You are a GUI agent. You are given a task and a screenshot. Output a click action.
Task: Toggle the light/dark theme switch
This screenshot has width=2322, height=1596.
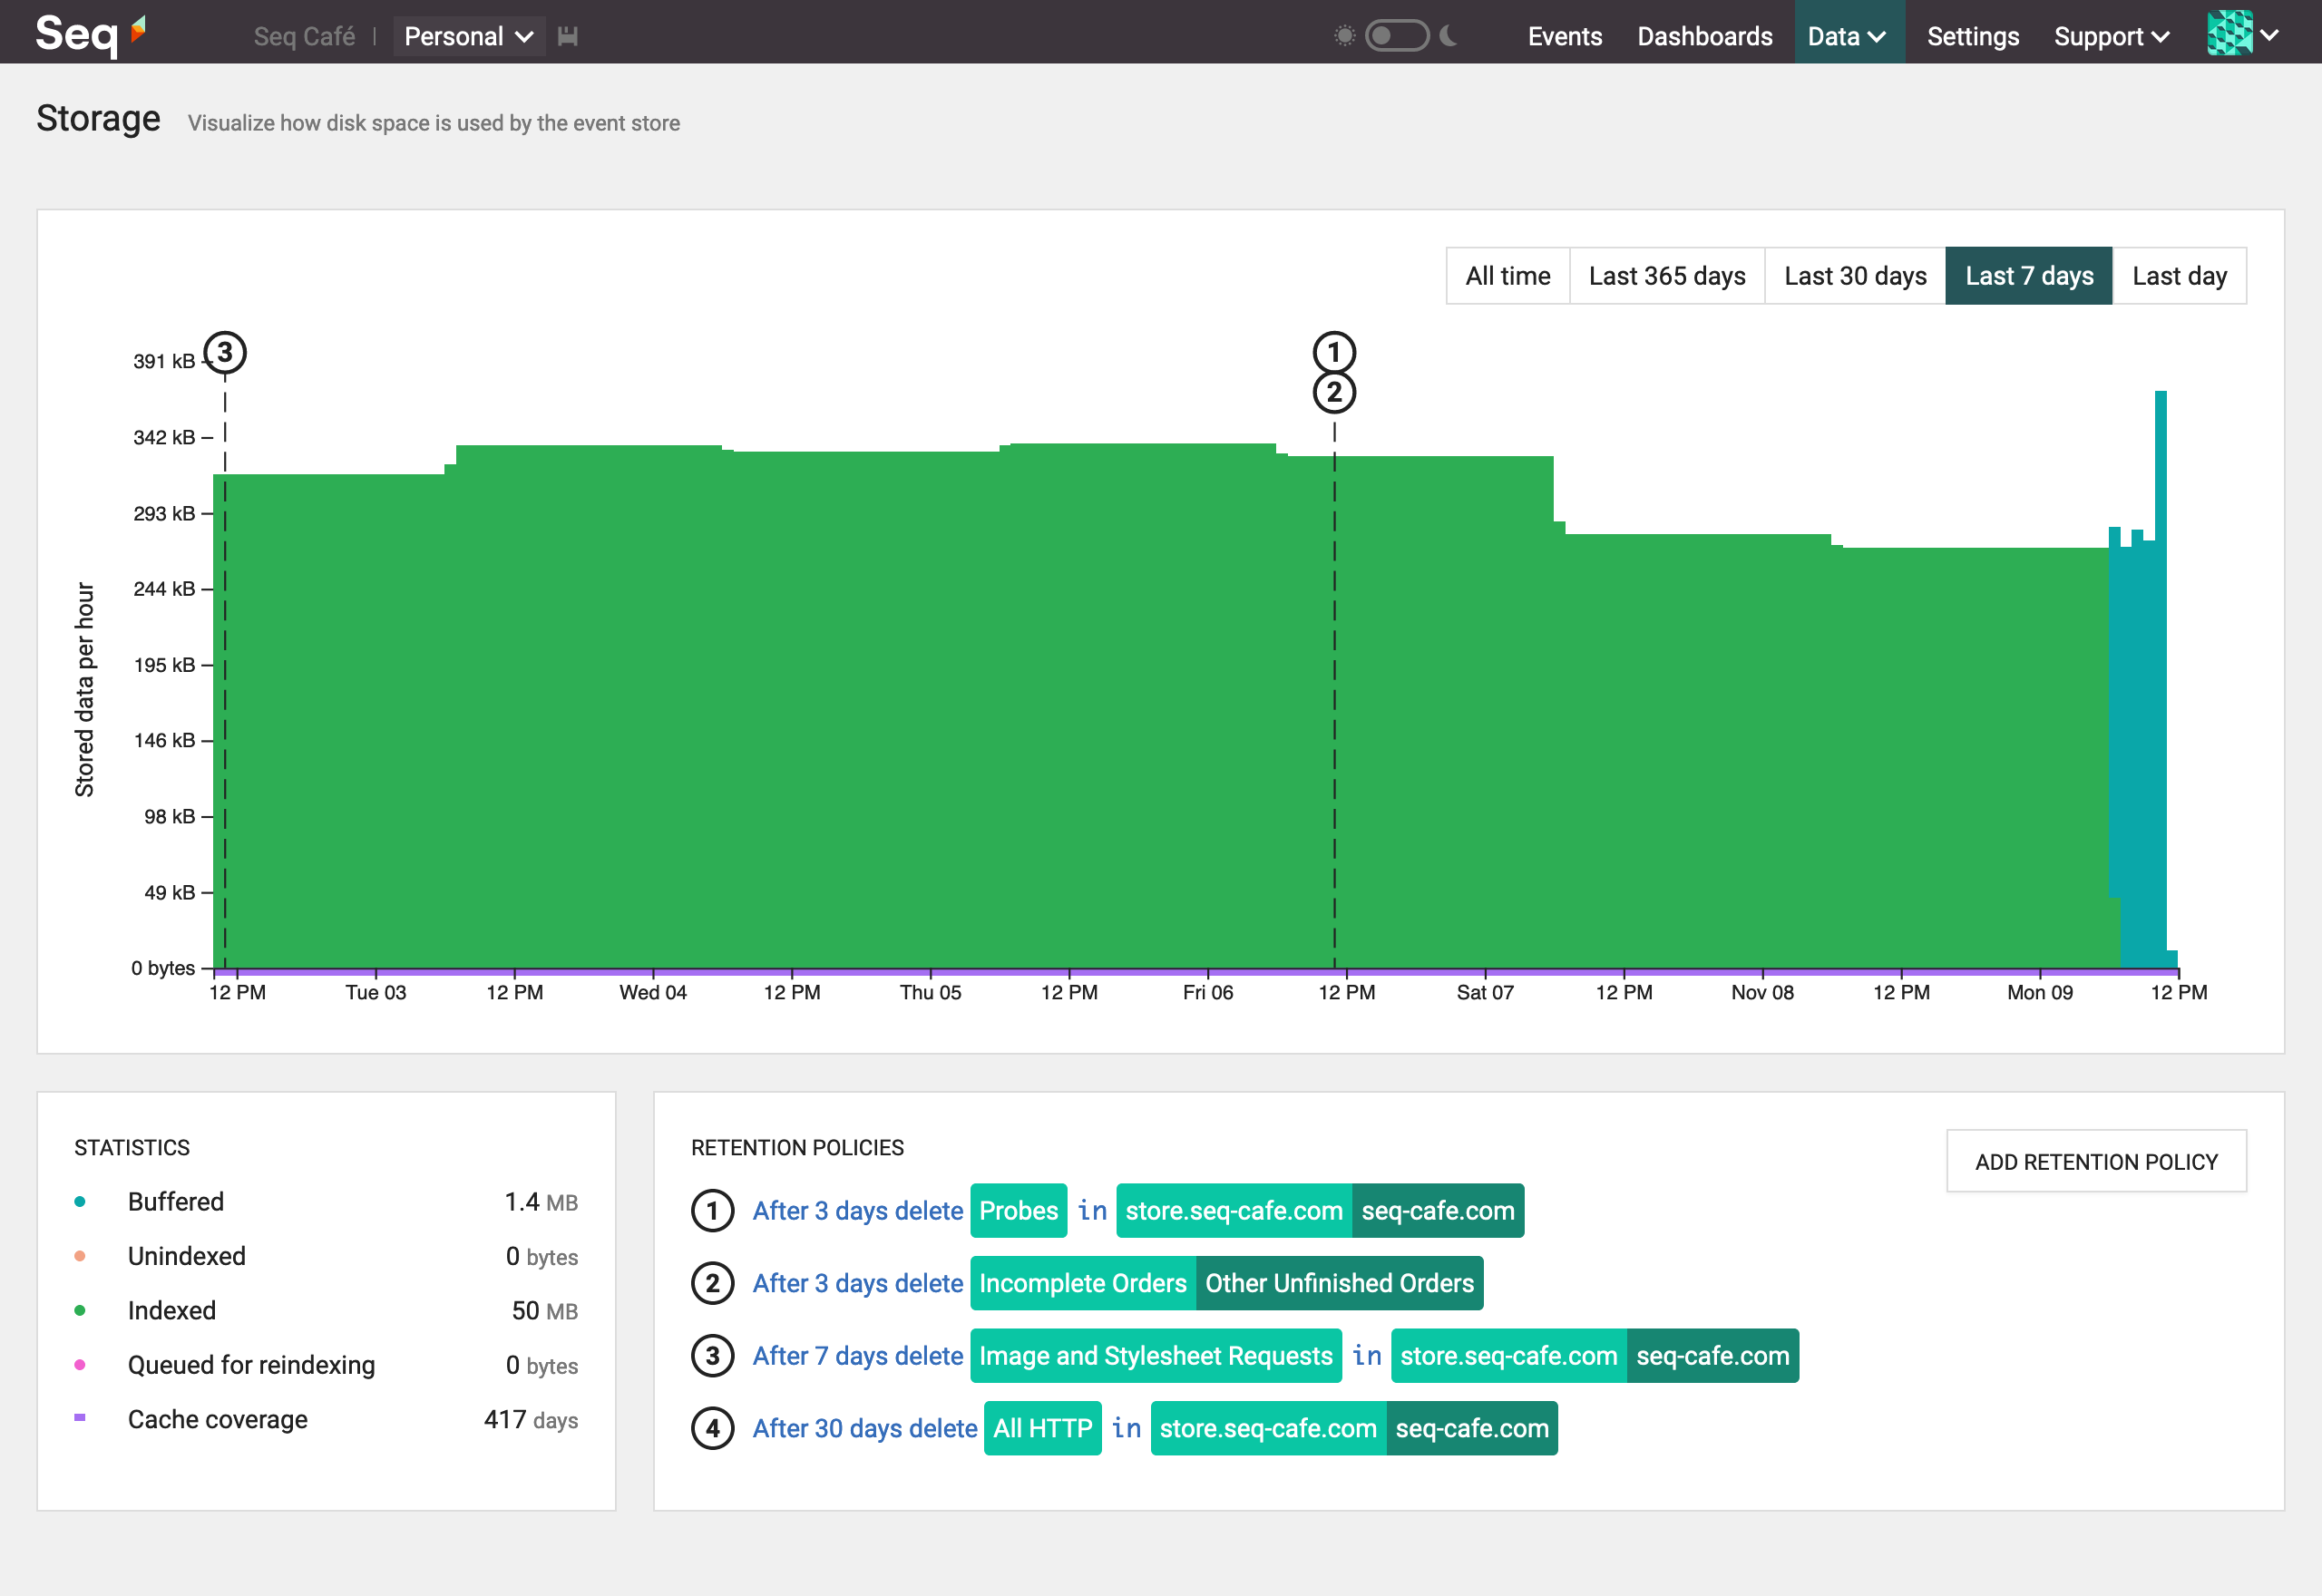click(1396, 36)
